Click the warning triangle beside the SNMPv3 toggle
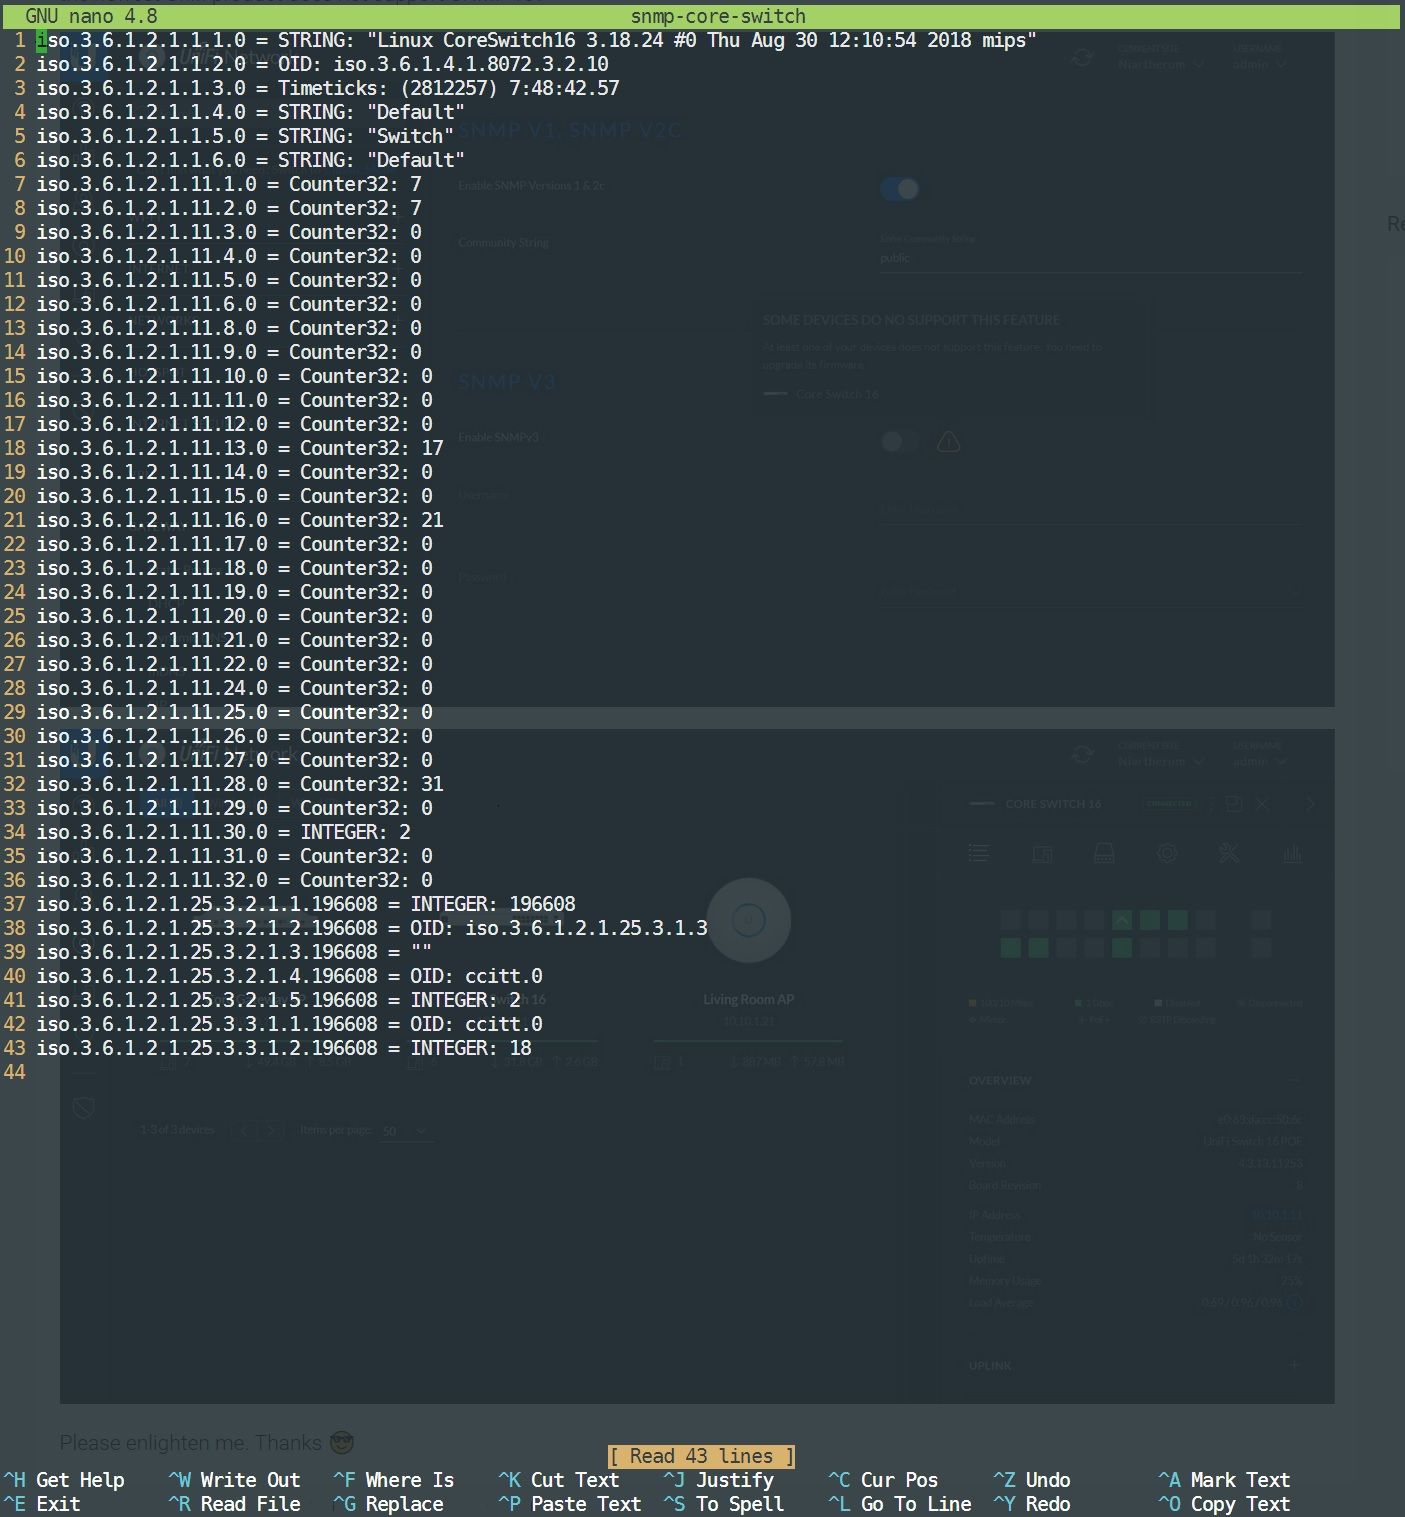 (948, 441)
